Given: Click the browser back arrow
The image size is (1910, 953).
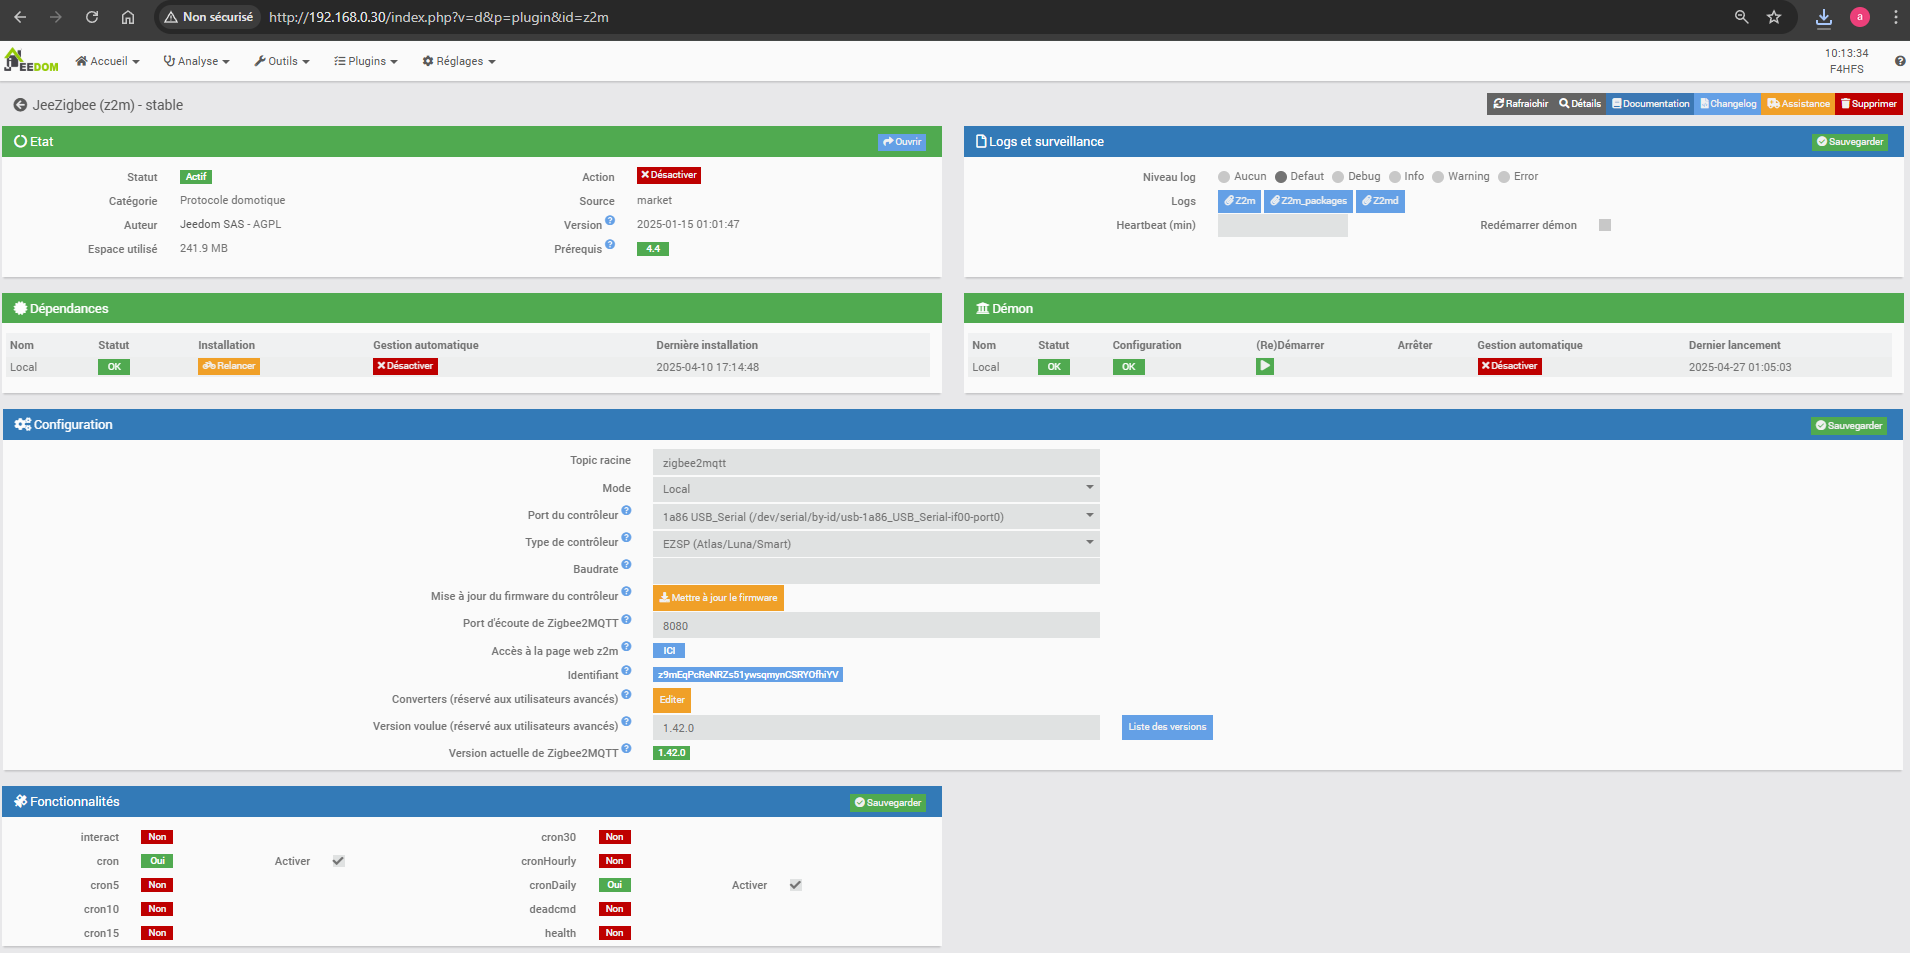Looking at the screenshot, I should pos(20,17).
